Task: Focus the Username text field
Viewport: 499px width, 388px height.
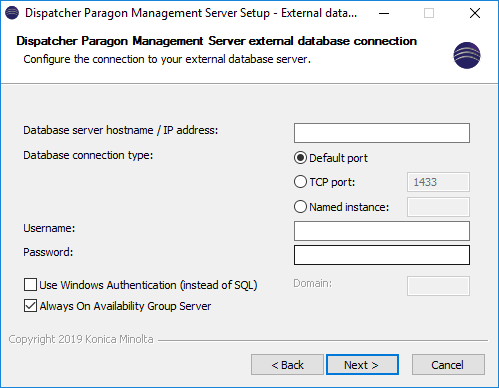Action: pyautogui.click(x=382, y=231)
